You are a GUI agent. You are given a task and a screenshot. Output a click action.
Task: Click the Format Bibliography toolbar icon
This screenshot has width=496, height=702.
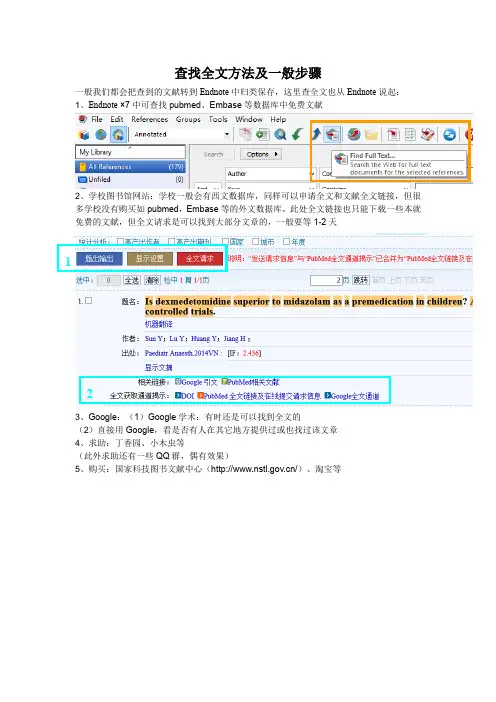tap(410, 134)
